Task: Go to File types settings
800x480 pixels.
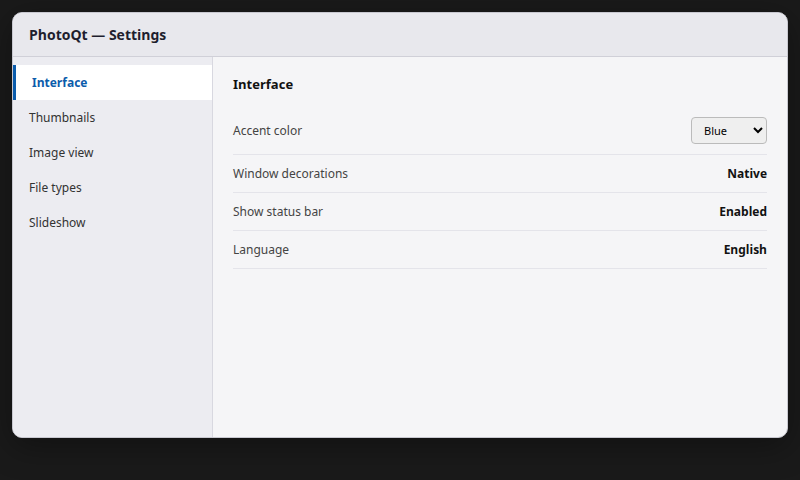Action: click(x=112, y=188)
